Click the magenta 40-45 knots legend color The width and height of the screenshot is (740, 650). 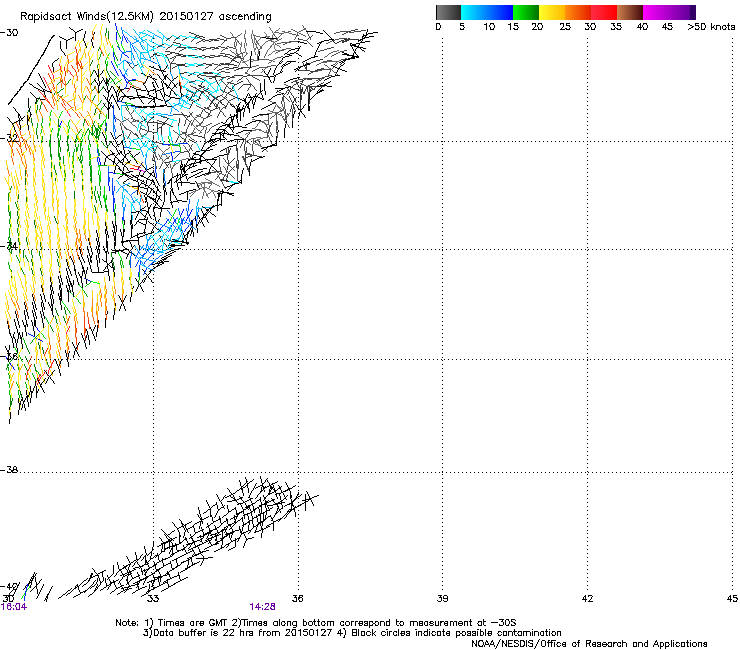[x=656, y=12]
